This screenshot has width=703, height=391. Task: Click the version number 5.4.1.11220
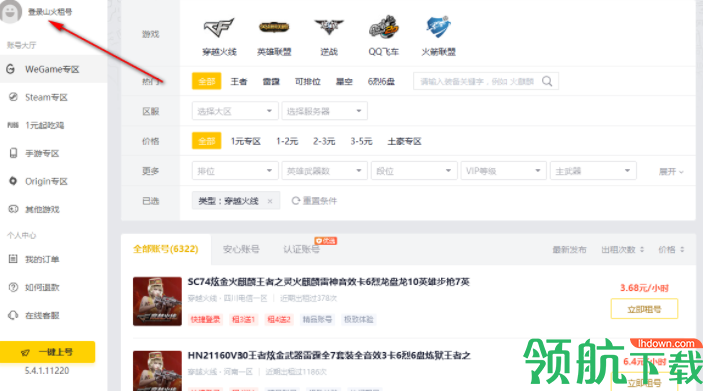[47, 371]
